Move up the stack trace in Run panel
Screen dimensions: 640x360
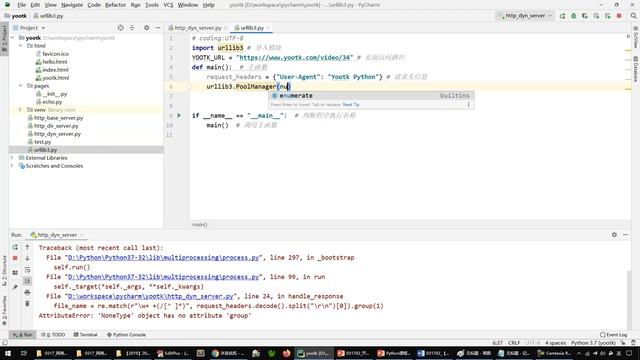click(27, 247)
